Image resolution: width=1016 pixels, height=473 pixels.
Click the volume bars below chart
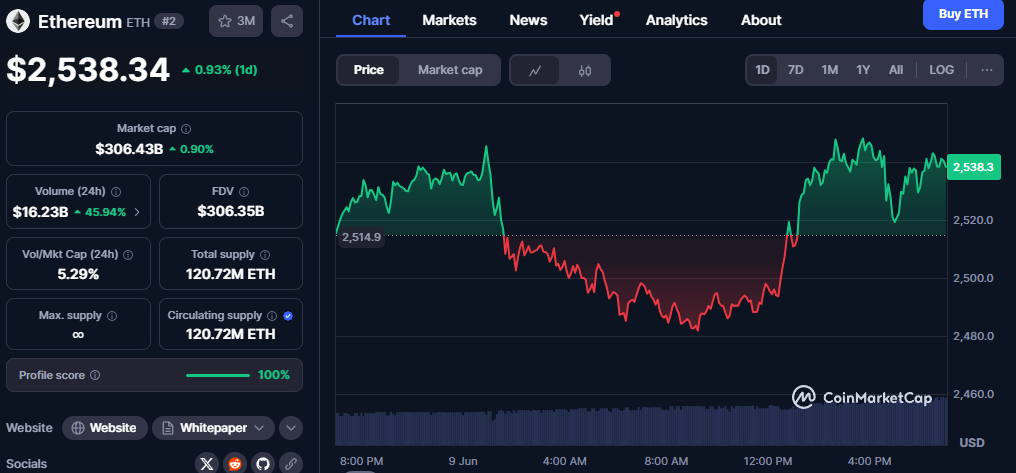[x=640, y=426]
